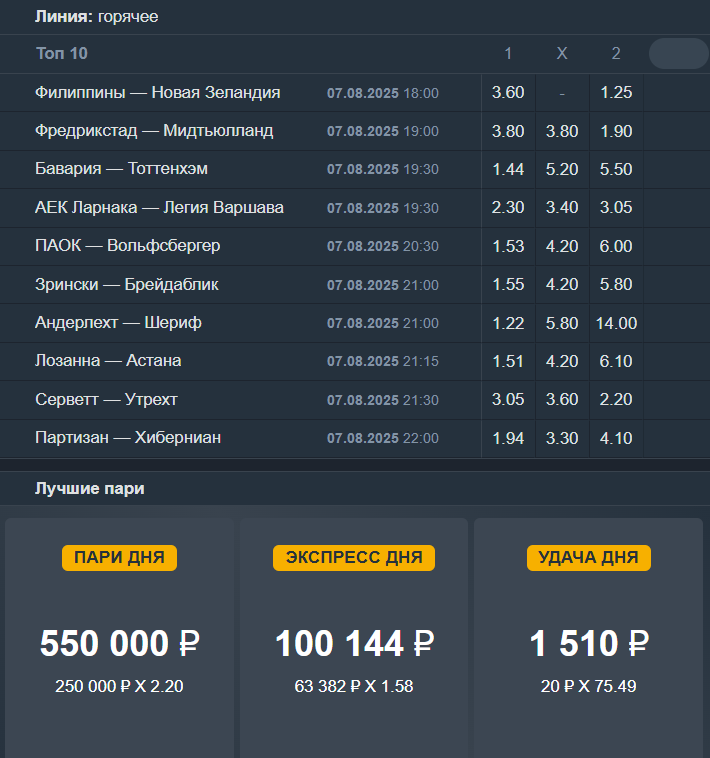Click the 250 000 ₽ X 2.20 detail
The width and height of the screenshot is (710, 758).
[x=119, y=686]
